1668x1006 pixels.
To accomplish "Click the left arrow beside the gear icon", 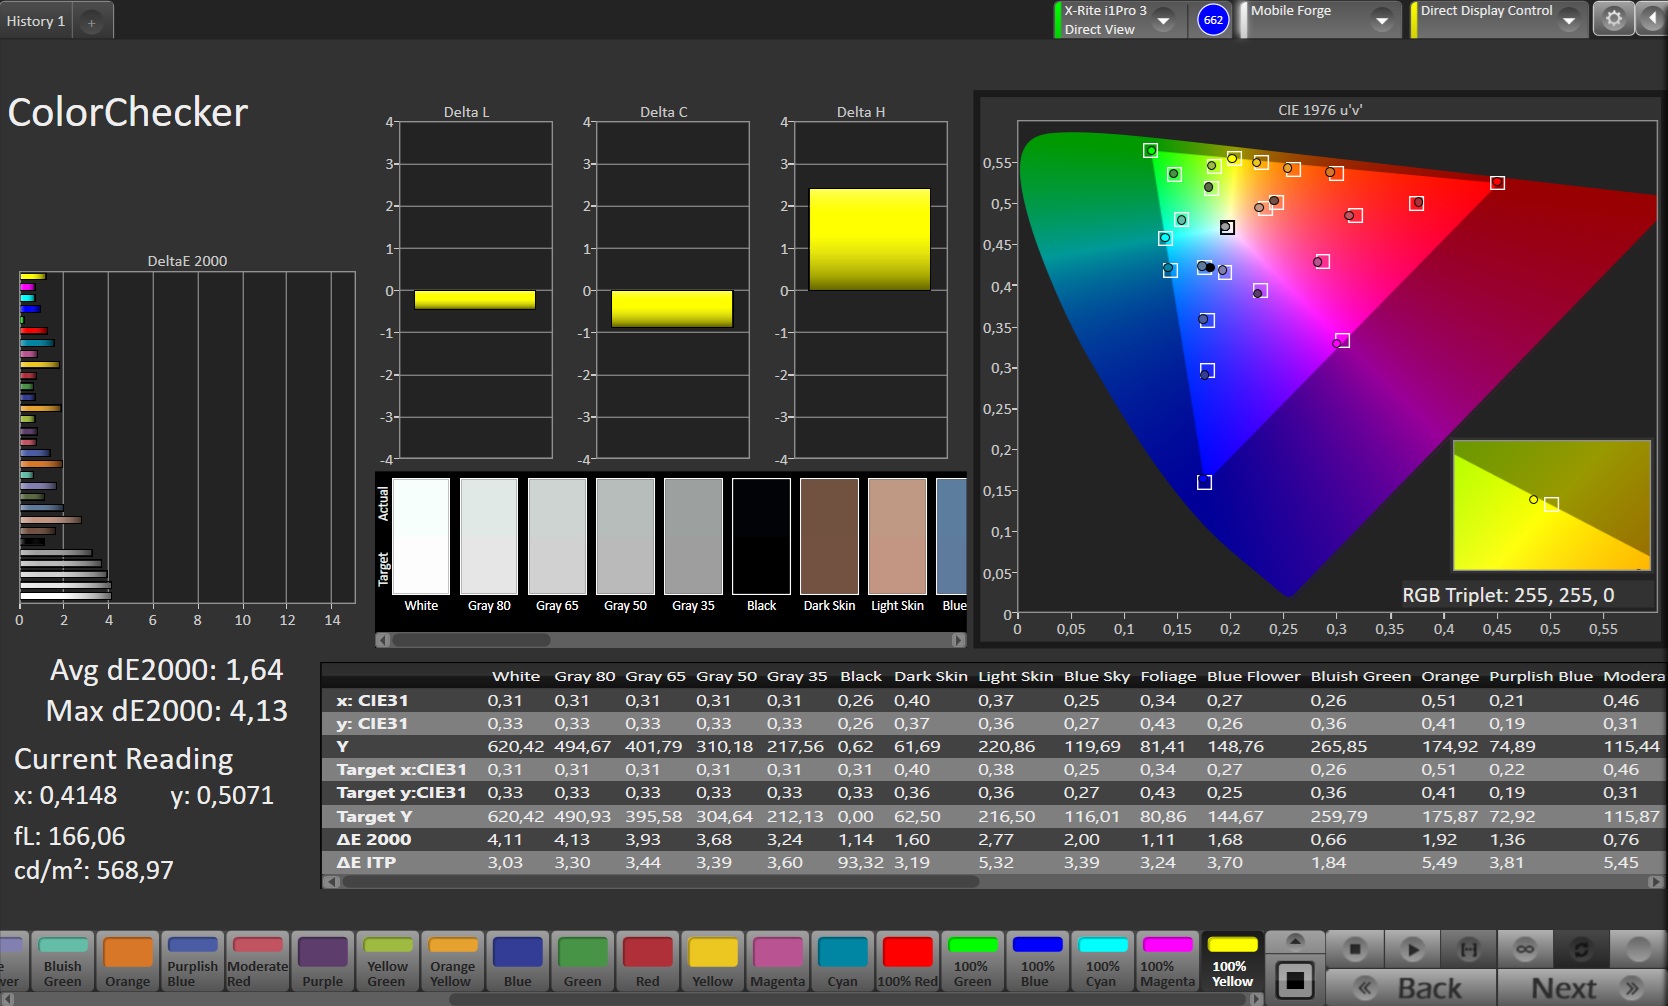I will tap(1650, 19).
